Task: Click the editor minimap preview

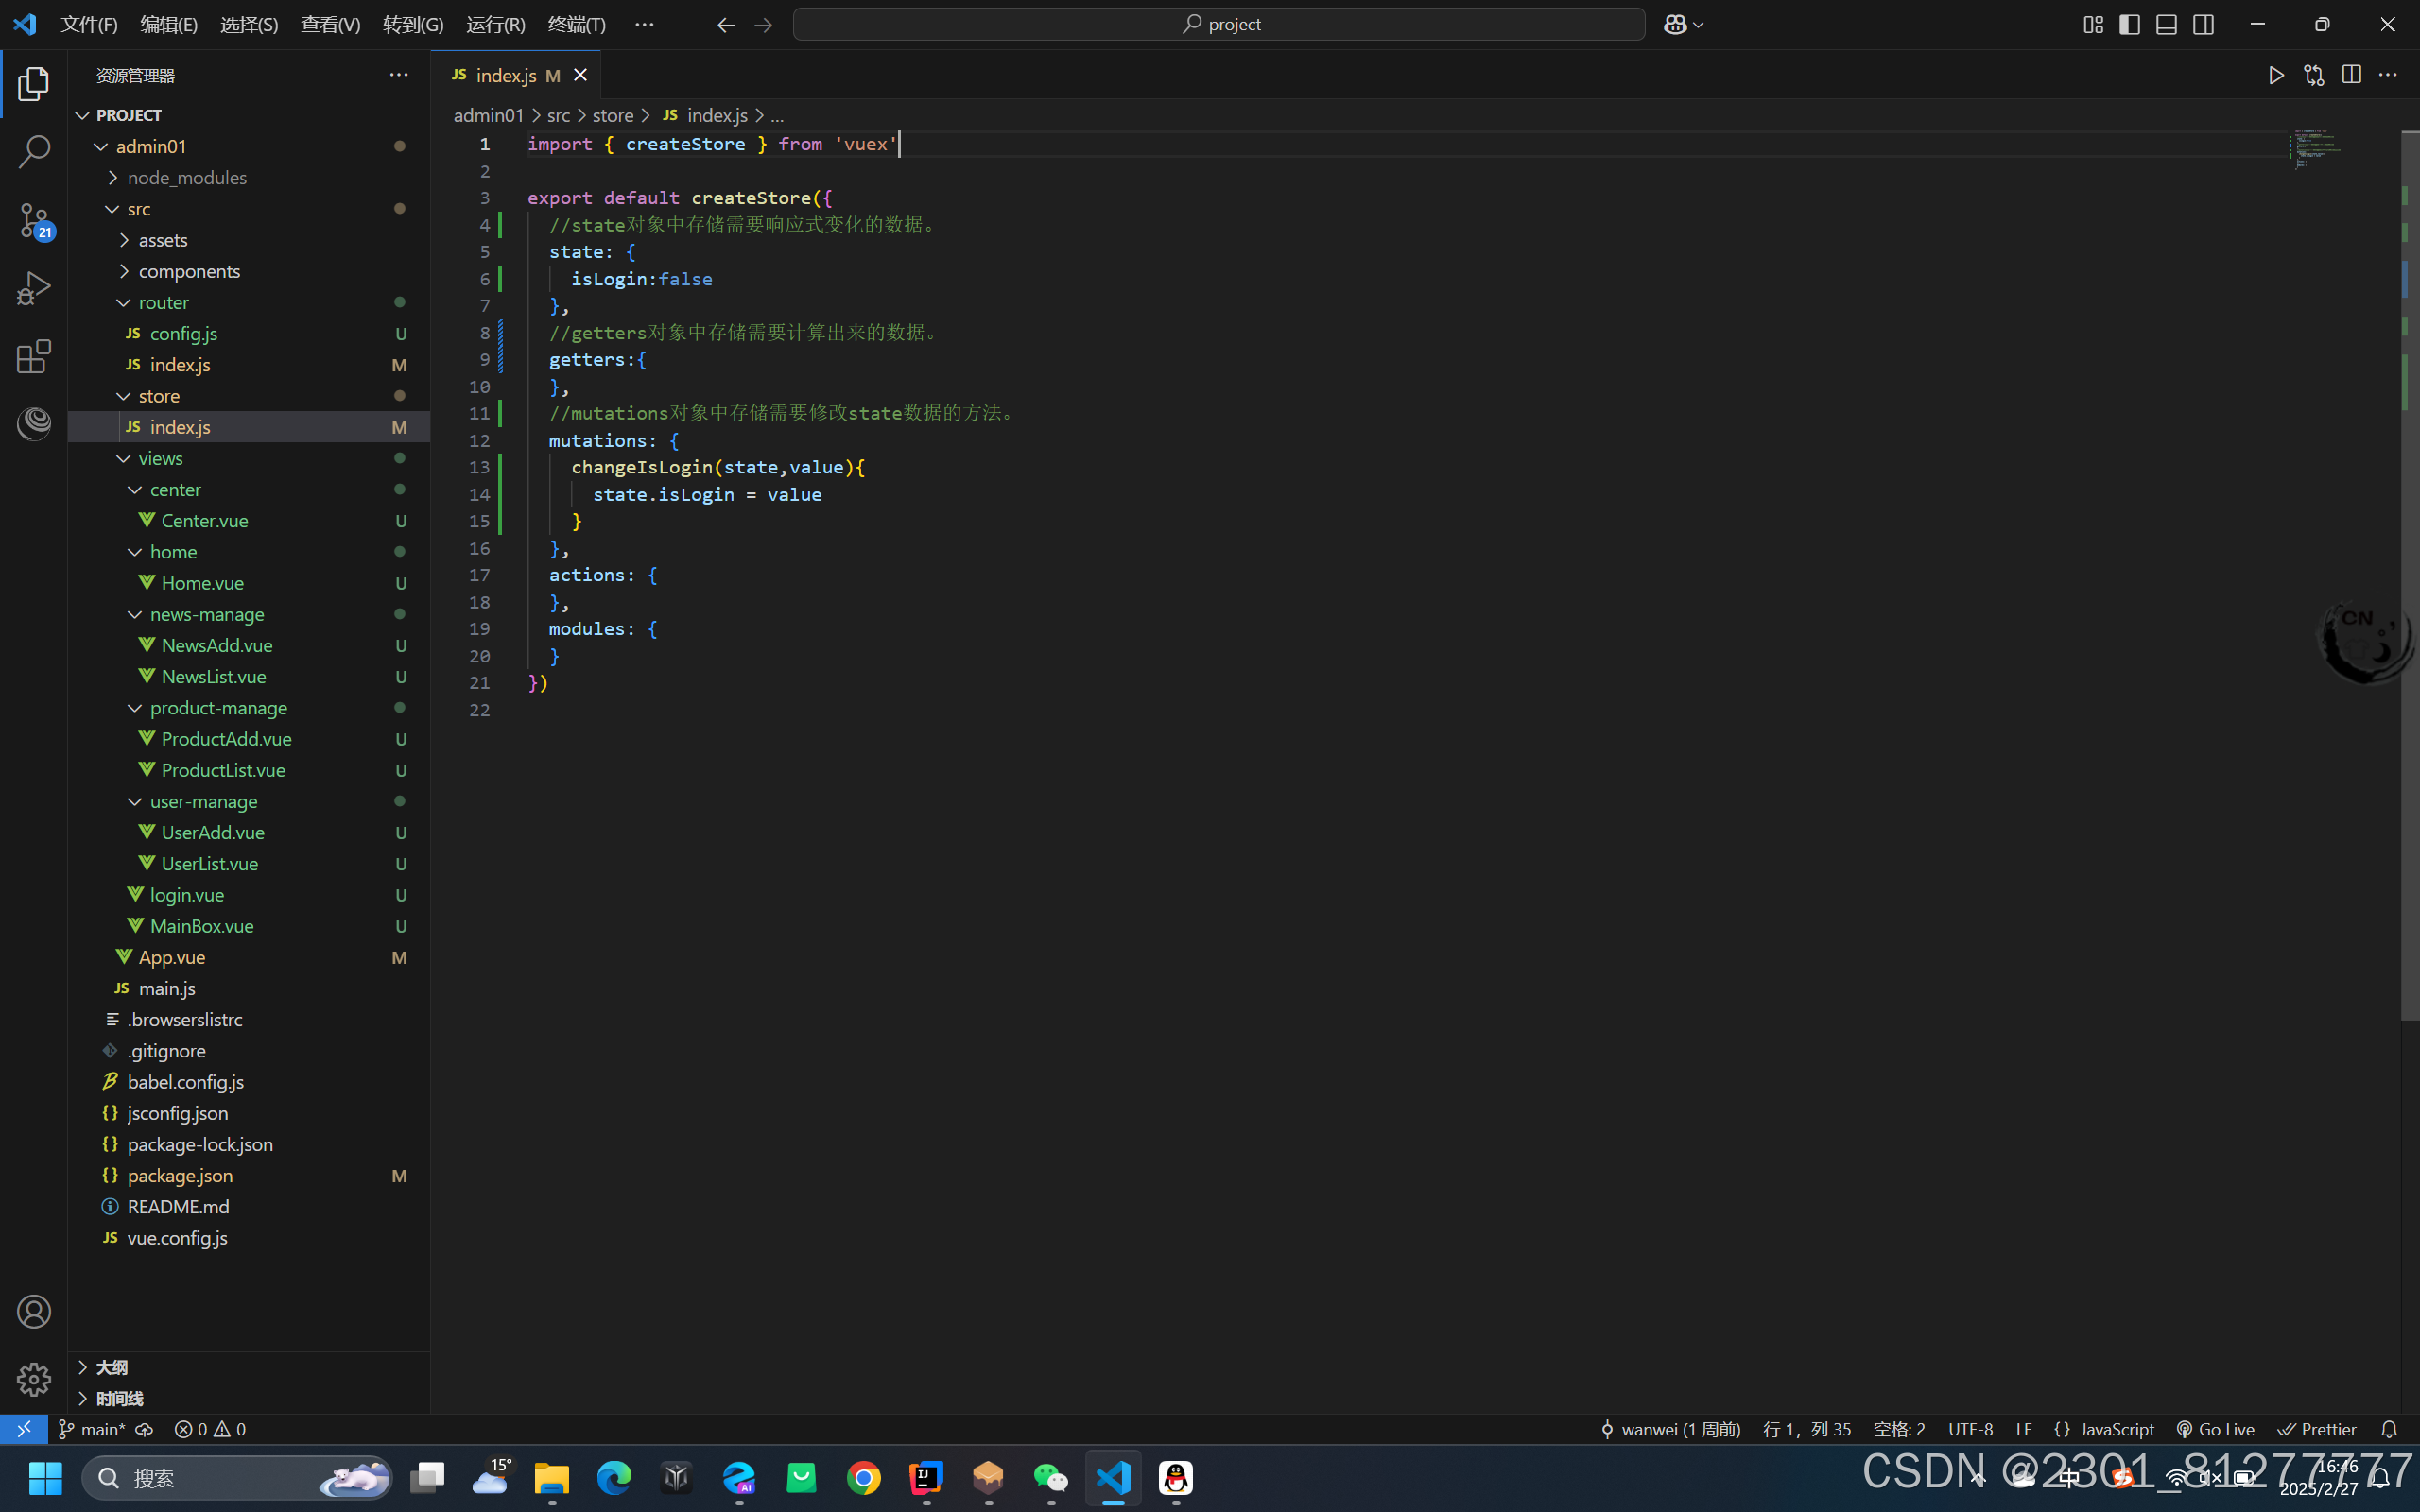Action: coord(2318,148)
